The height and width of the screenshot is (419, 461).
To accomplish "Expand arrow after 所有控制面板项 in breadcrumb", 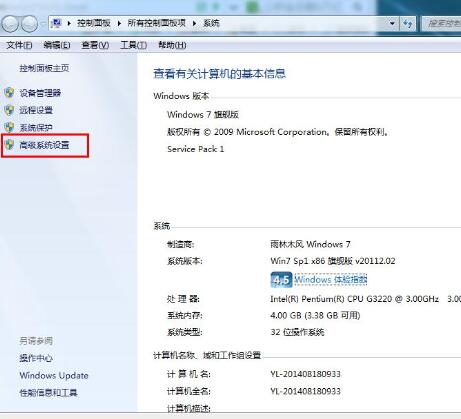I will coord(195,23).
